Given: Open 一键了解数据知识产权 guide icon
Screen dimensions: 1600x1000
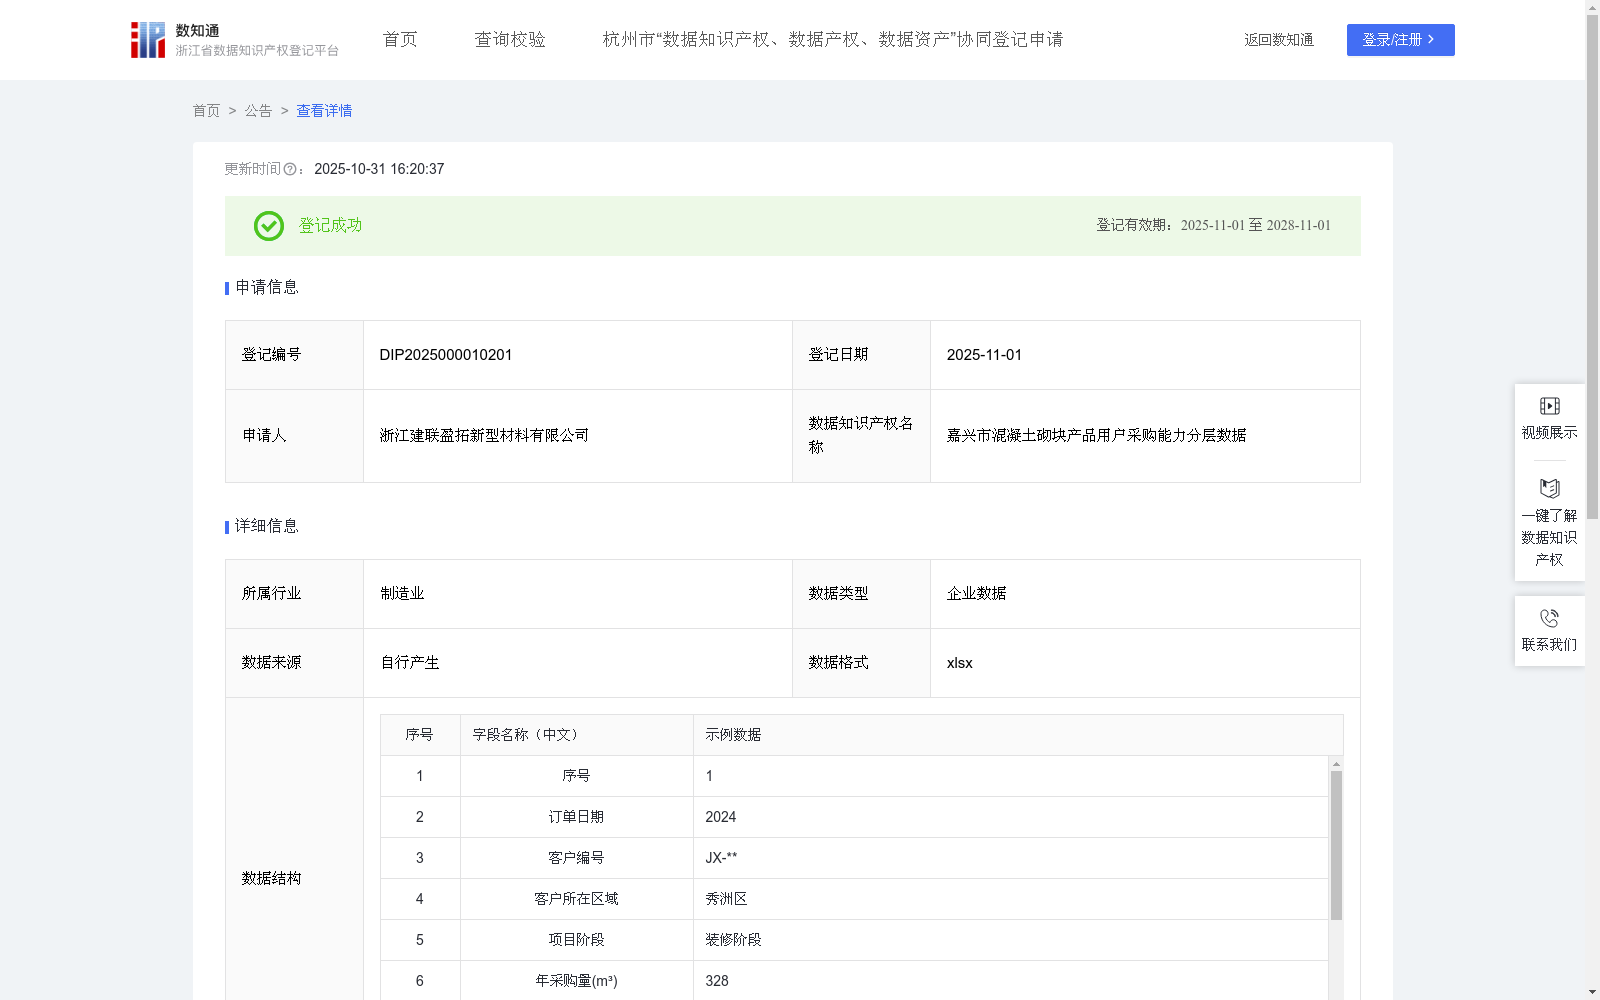Looking at the screenshot, I should pyautogui.click(x=1549, y=488).
